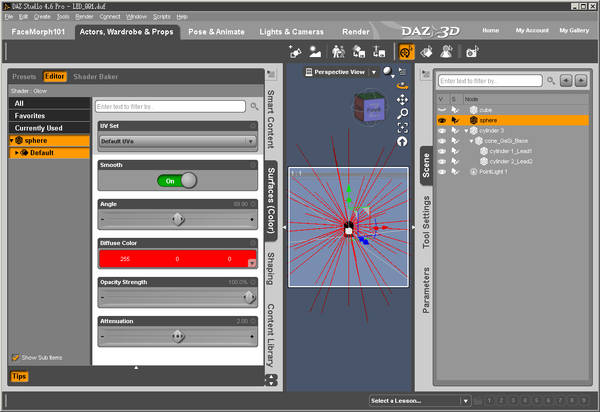The height and width of the screenshot is (412, 600).
Task: Switch to Lights & Cameras tab
Action: tap(292, 32)
